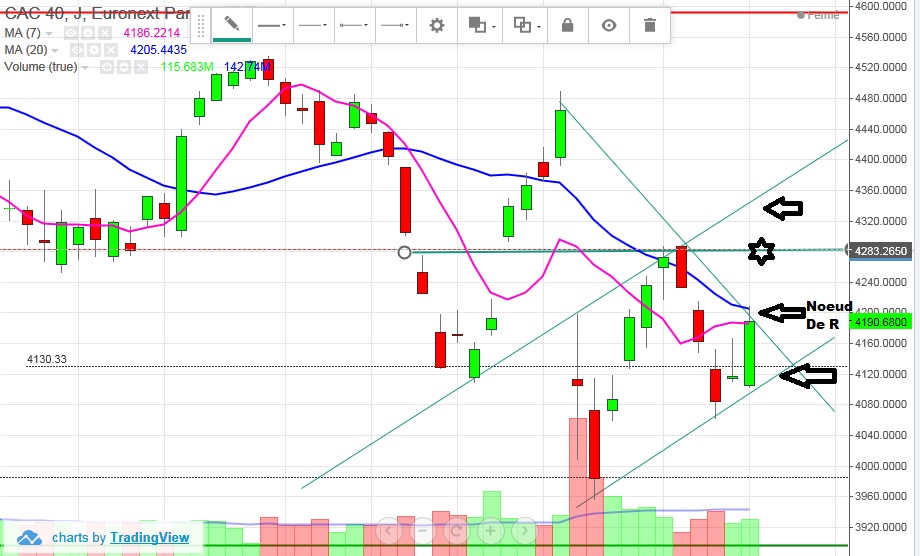The image size is (920, 556).
Task: Click the 4283.2650 price label
Action: [881, 251]
